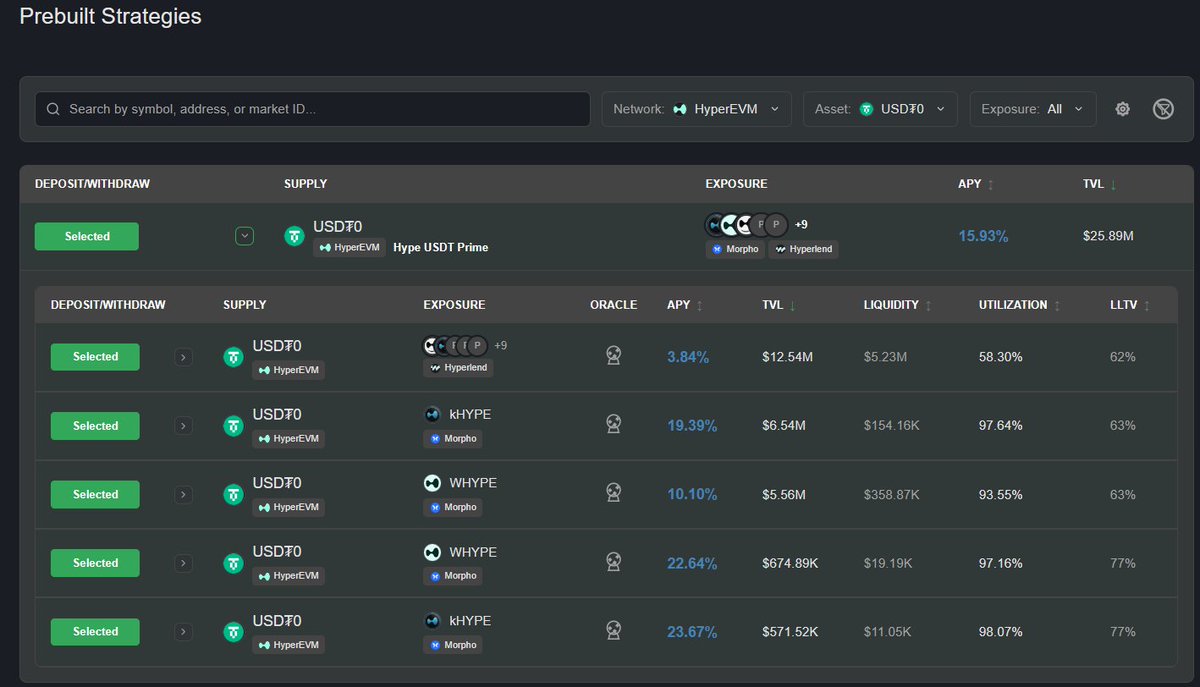The height and width of the screenshot is (687, 1200).
Task: Click USD₮0 token icon in 98.07% utilization row
Action: tap(233, 631)
